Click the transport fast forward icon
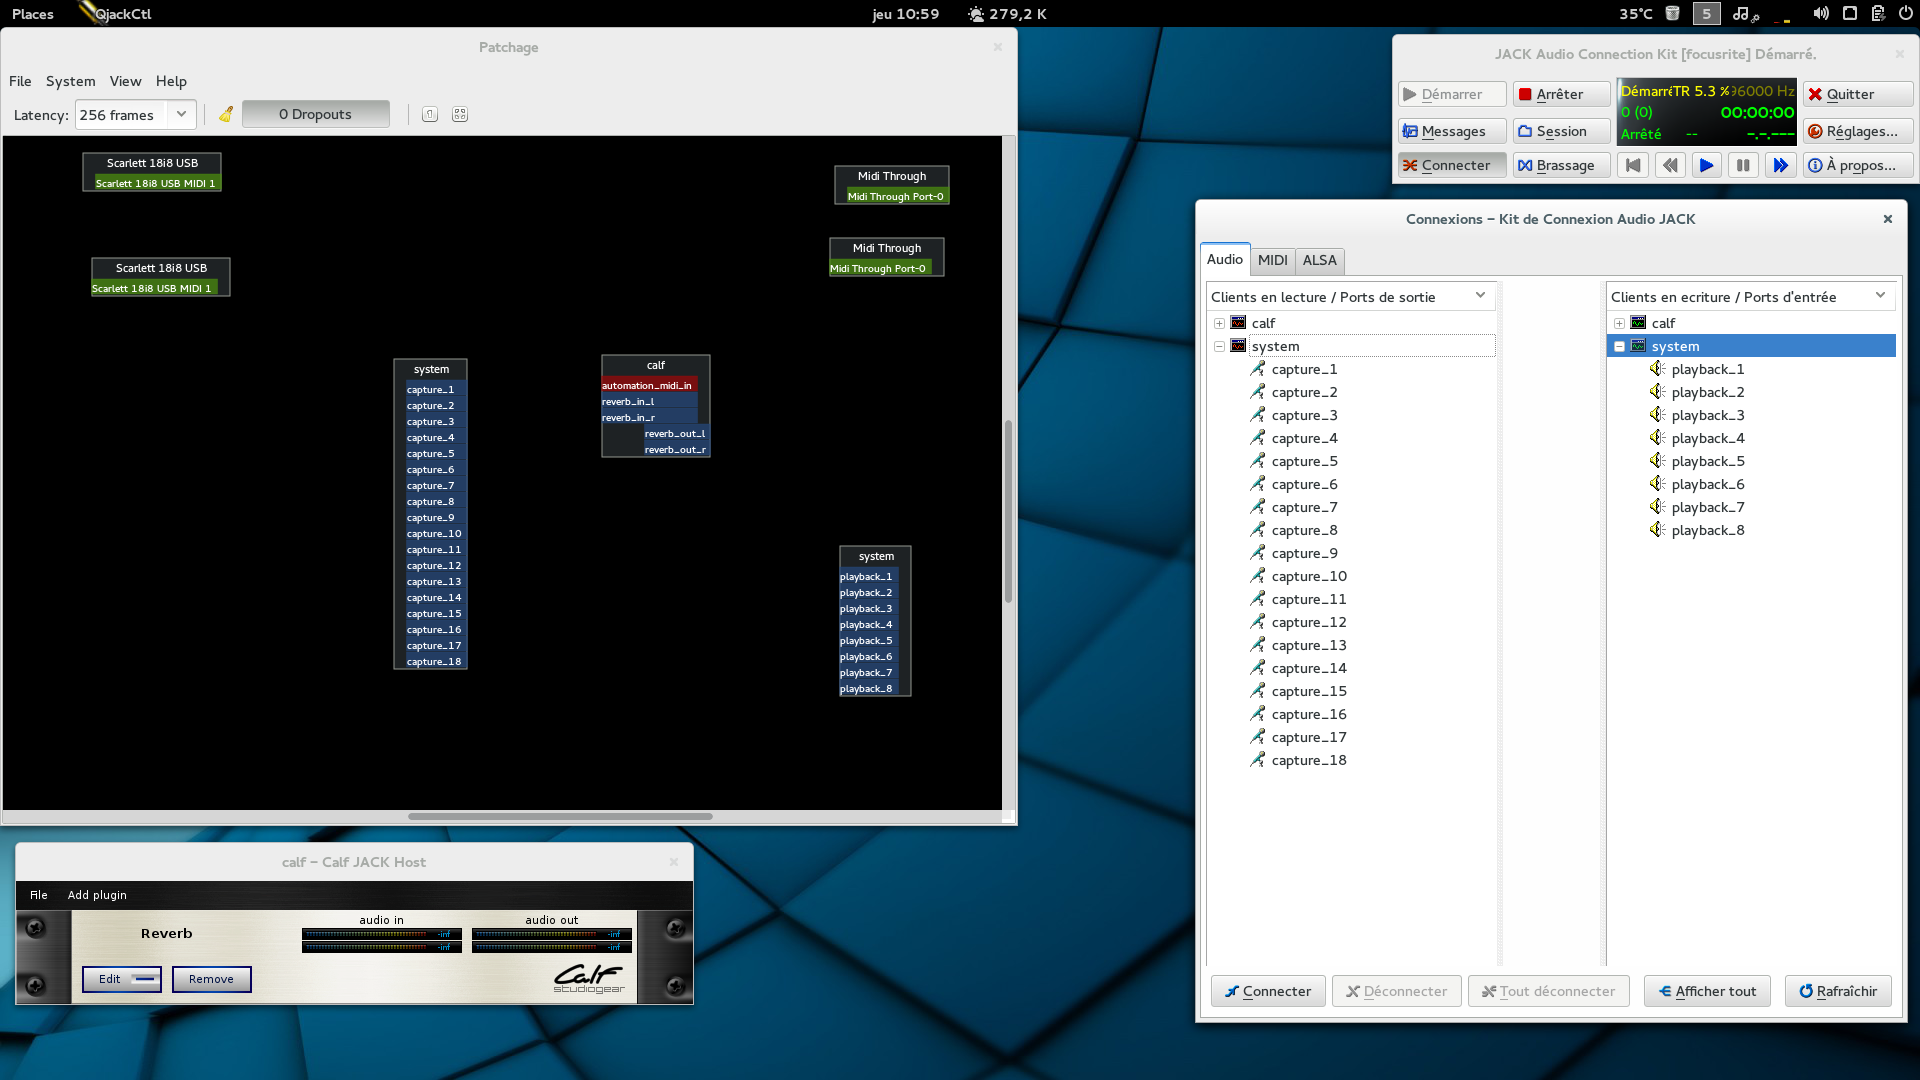This screenshot has width=1920, height=1080. 1780,166
